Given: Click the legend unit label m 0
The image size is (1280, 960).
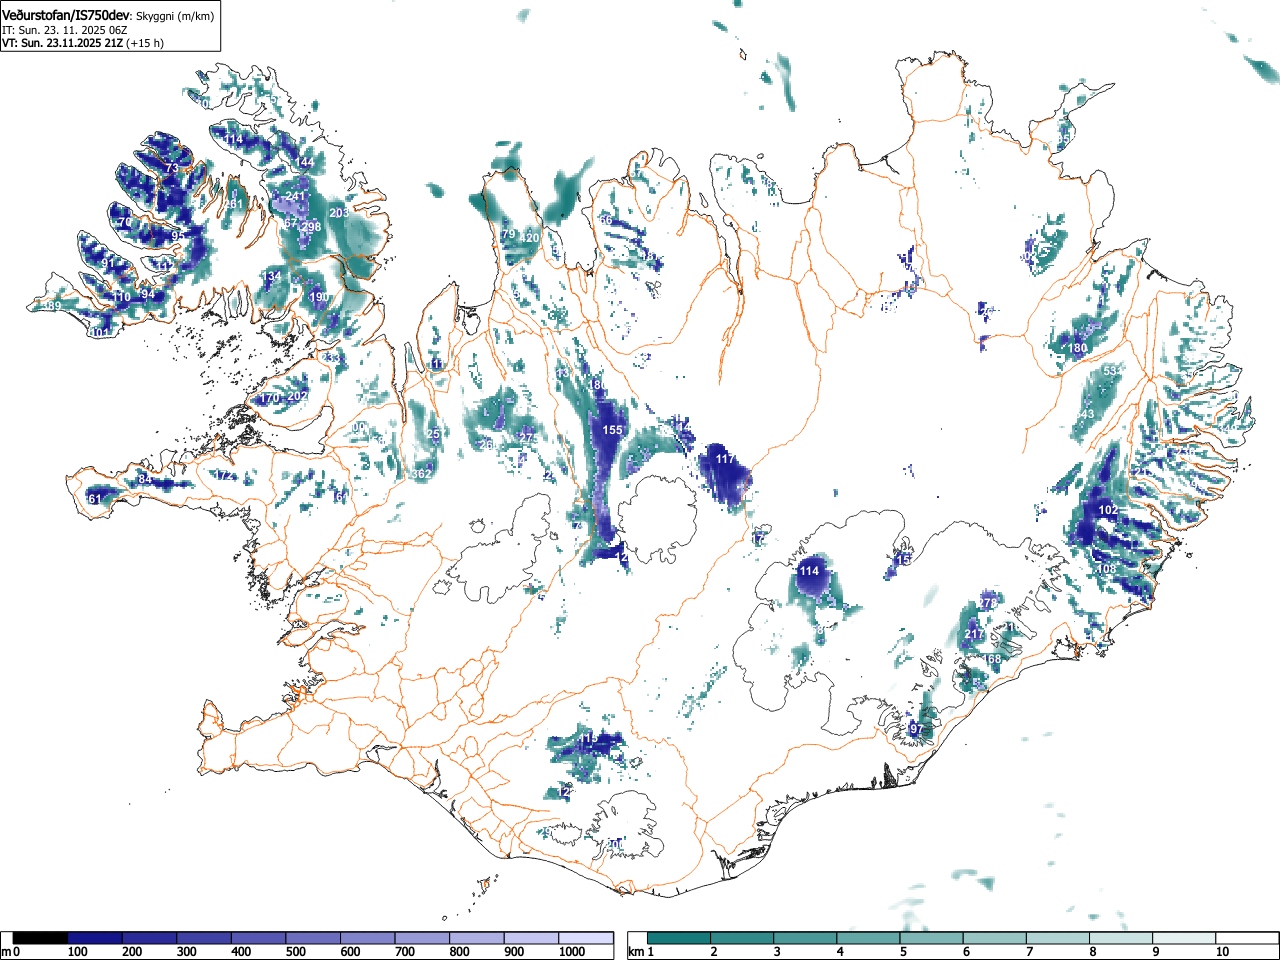Looking at the screenshot, I should point(11,952).
